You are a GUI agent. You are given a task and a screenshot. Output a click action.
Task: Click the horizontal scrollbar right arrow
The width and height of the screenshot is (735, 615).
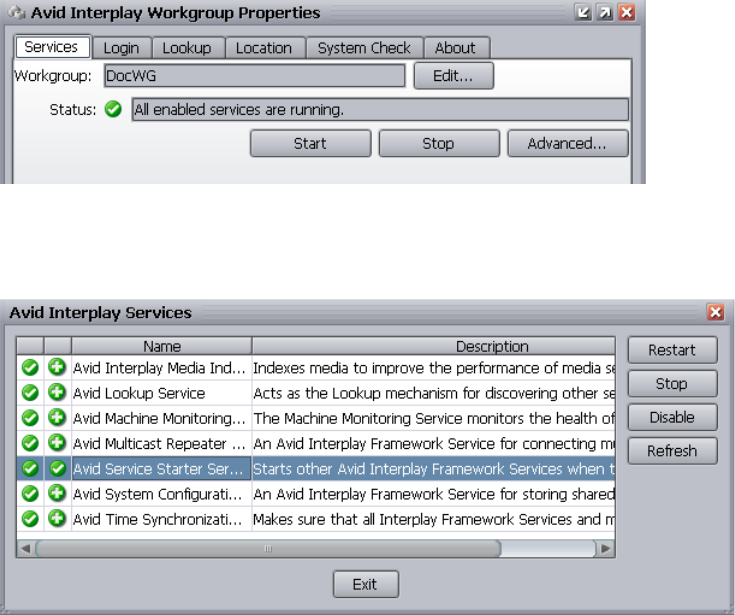click(605, 548)
